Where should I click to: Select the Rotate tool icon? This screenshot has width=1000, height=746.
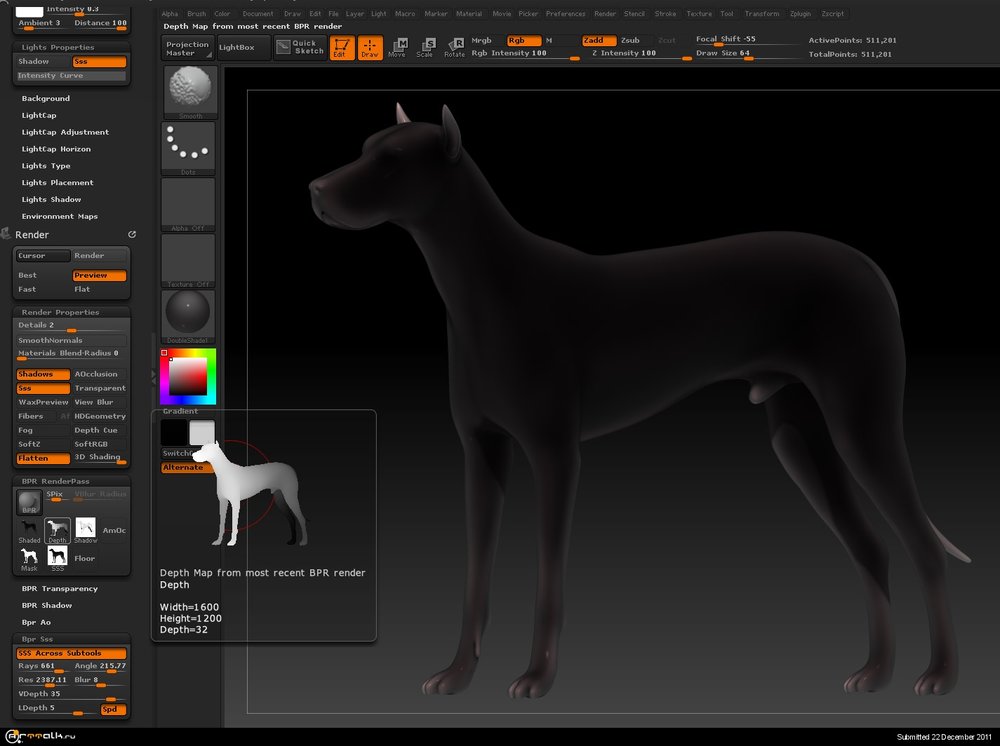pos(455,47)
